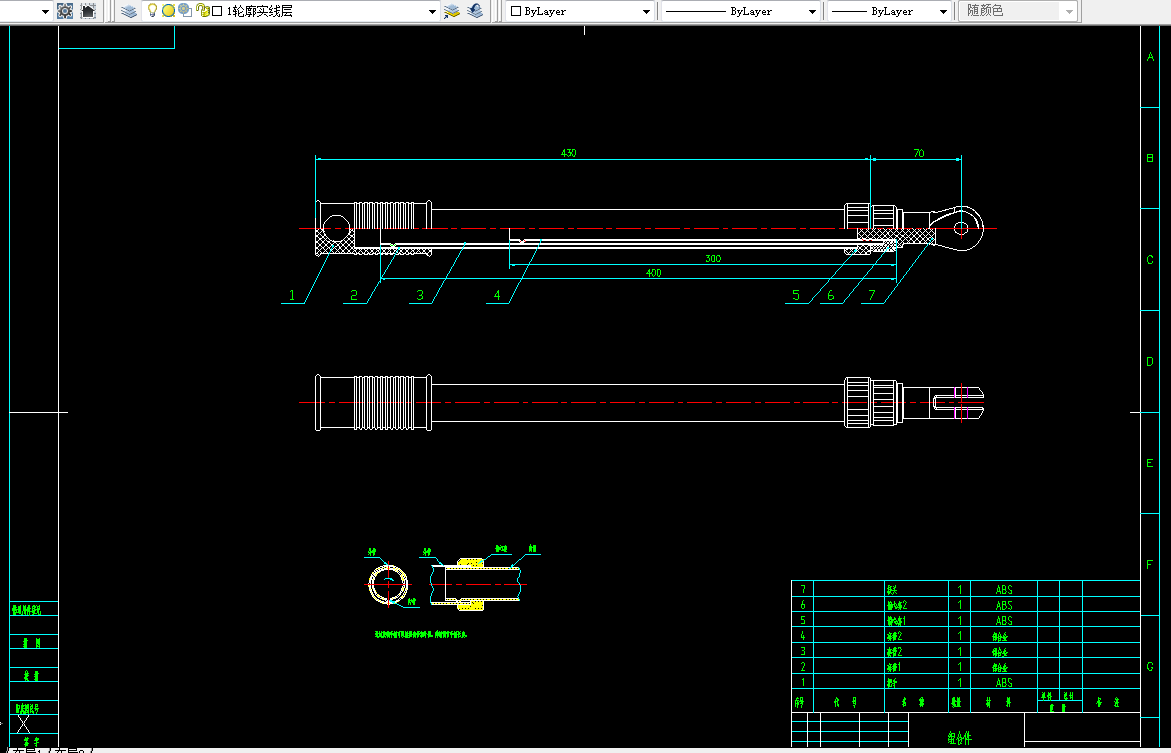
Task: Open the Layer Properties Manager icon
Action: (x=129, y=11)
